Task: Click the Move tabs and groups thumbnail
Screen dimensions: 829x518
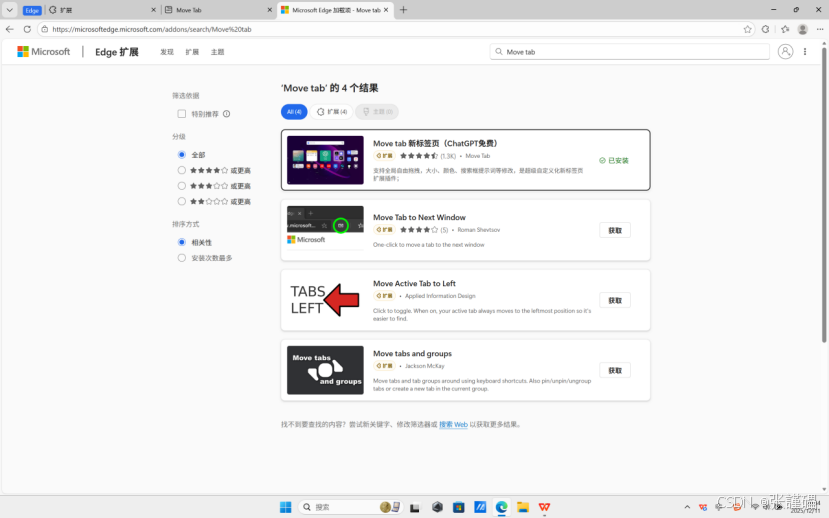Action: click(325, 370)
